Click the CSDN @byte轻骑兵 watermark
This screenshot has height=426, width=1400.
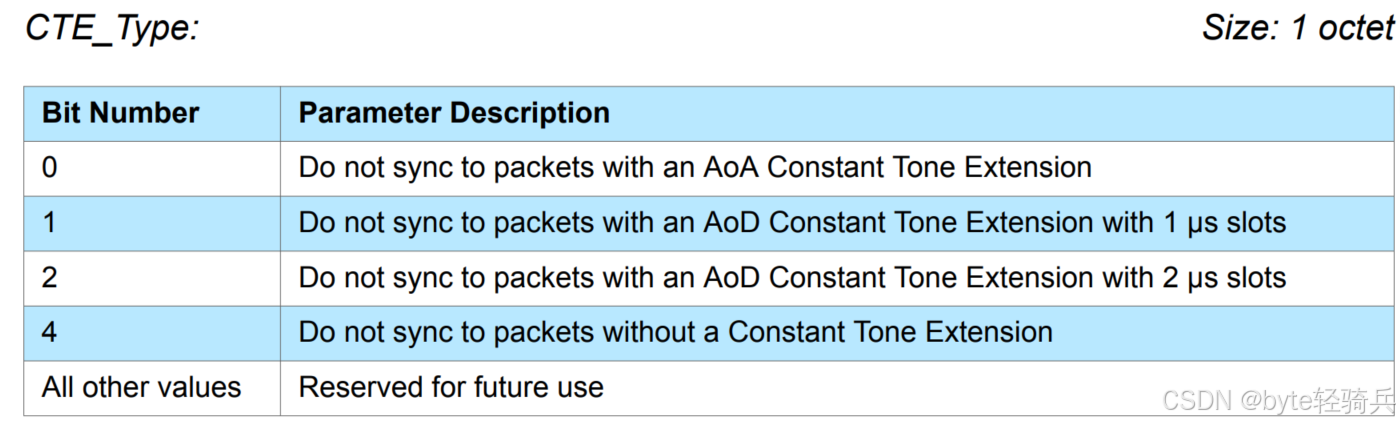[1277, 400]
